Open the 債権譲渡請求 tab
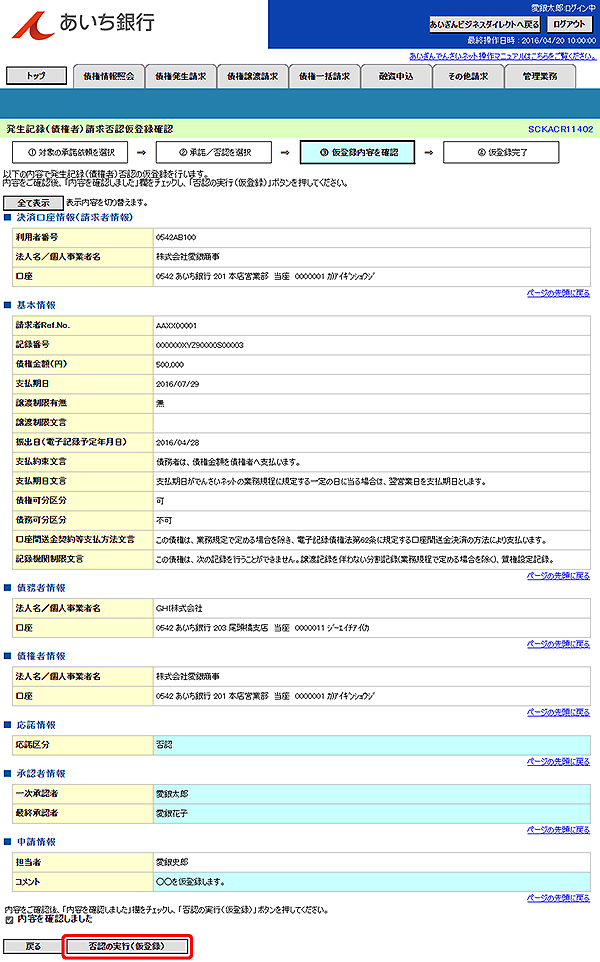 click(252, 77)
